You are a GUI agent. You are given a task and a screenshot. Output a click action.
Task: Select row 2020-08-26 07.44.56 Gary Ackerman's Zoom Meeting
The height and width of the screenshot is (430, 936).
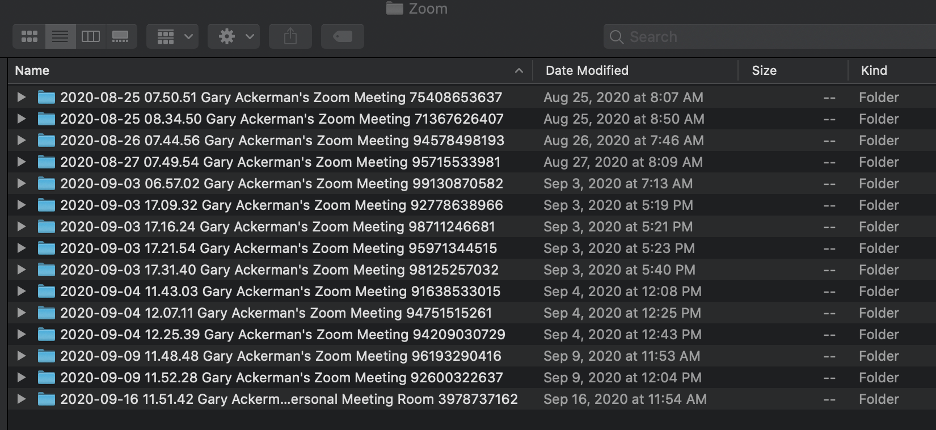[x=472, y=140]
